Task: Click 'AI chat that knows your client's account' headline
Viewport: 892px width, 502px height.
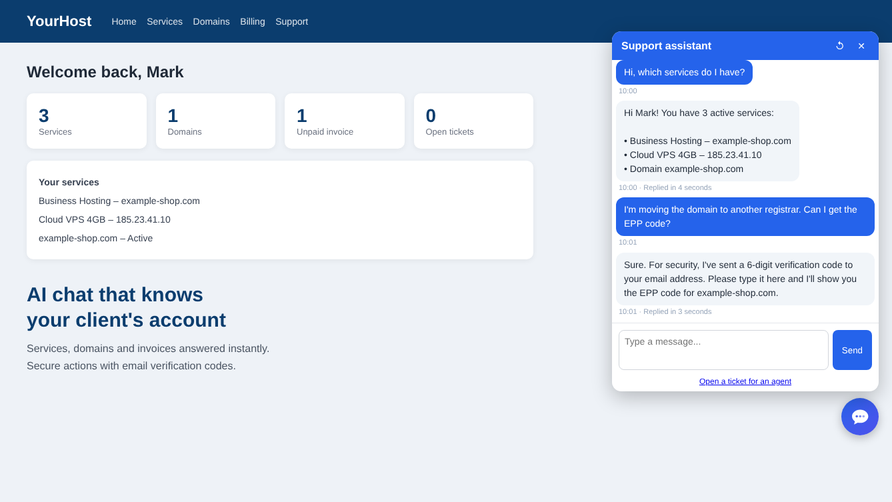Action: pos(126,307)
